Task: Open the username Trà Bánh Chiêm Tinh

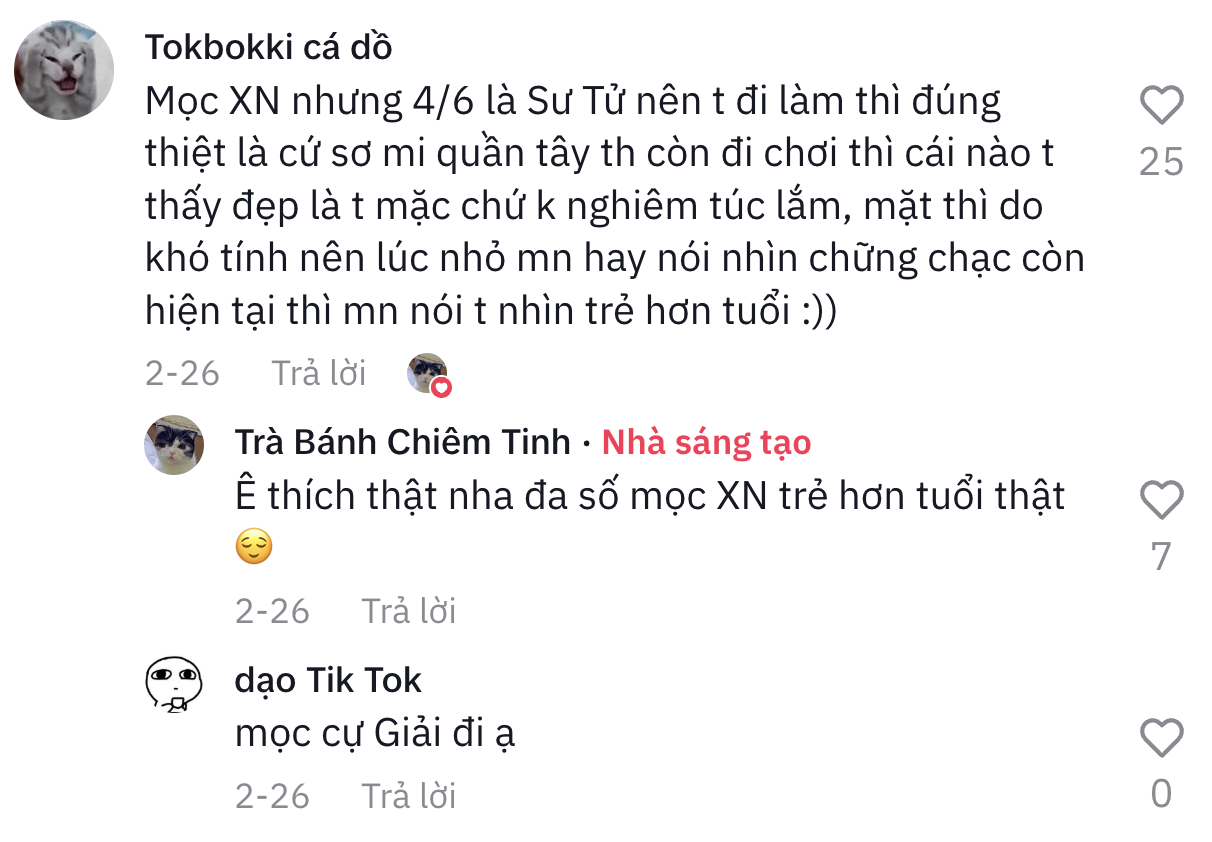Action: (x=402, y=442)
